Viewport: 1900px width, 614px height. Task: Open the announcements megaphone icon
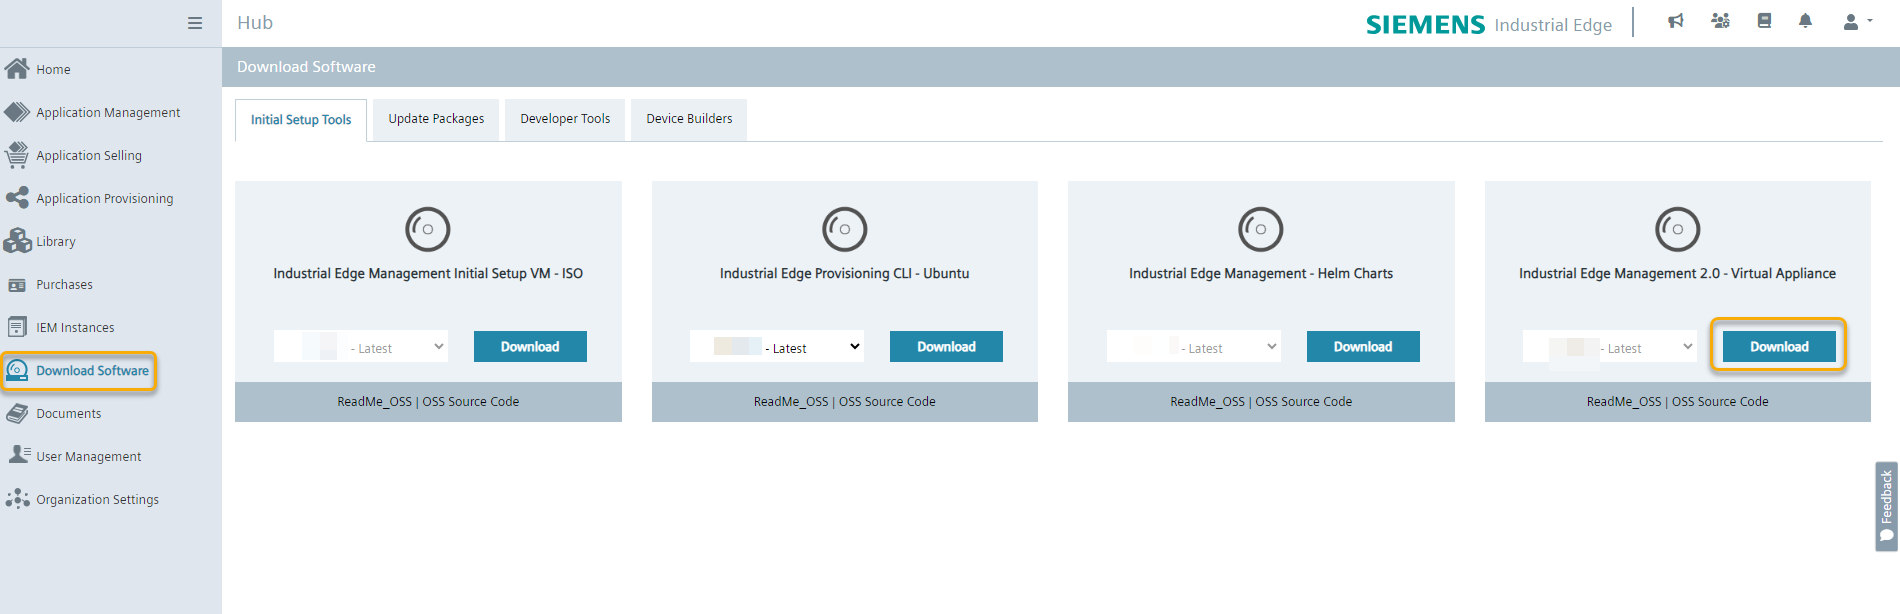click(x=1676, y=21)
